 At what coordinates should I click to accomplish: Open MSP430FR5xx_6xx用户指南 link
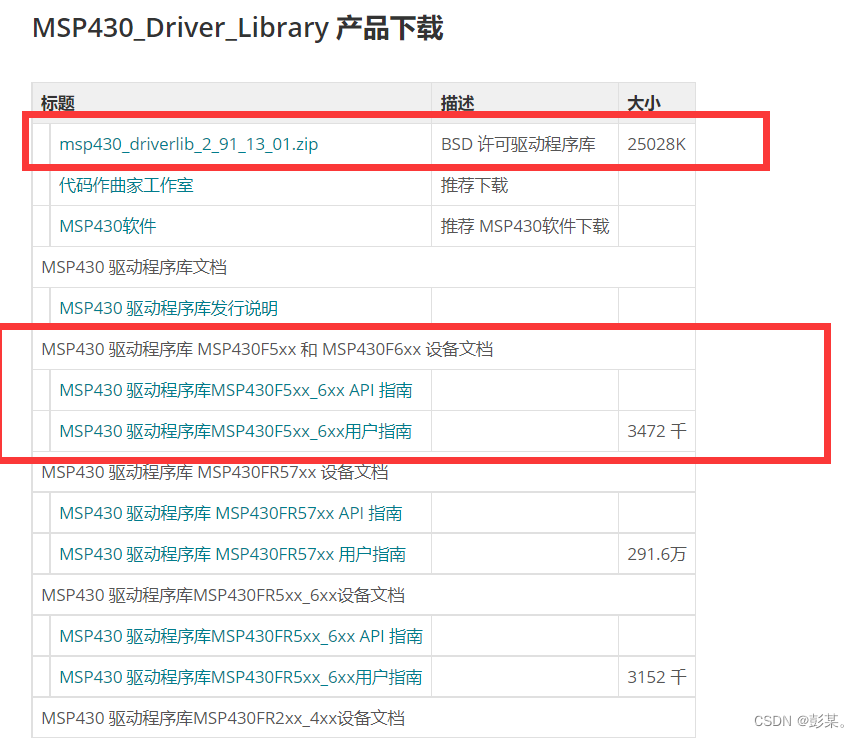coord(241,677)
